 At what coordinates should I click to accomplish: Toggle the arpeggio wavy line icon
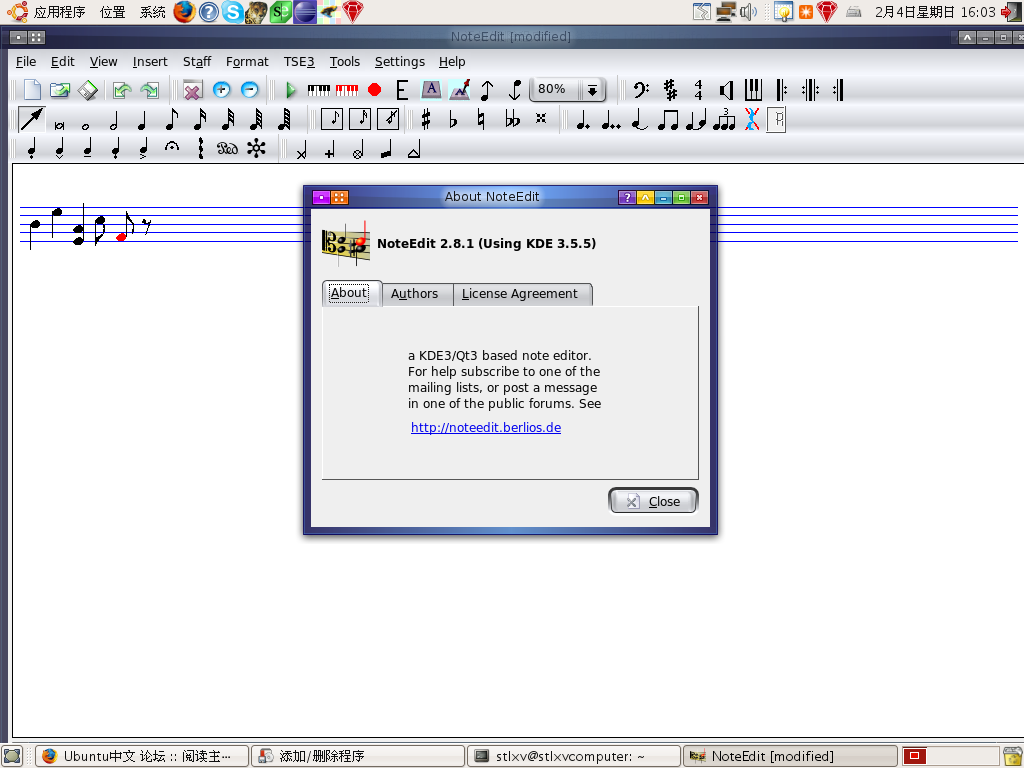tap(200, 149)
